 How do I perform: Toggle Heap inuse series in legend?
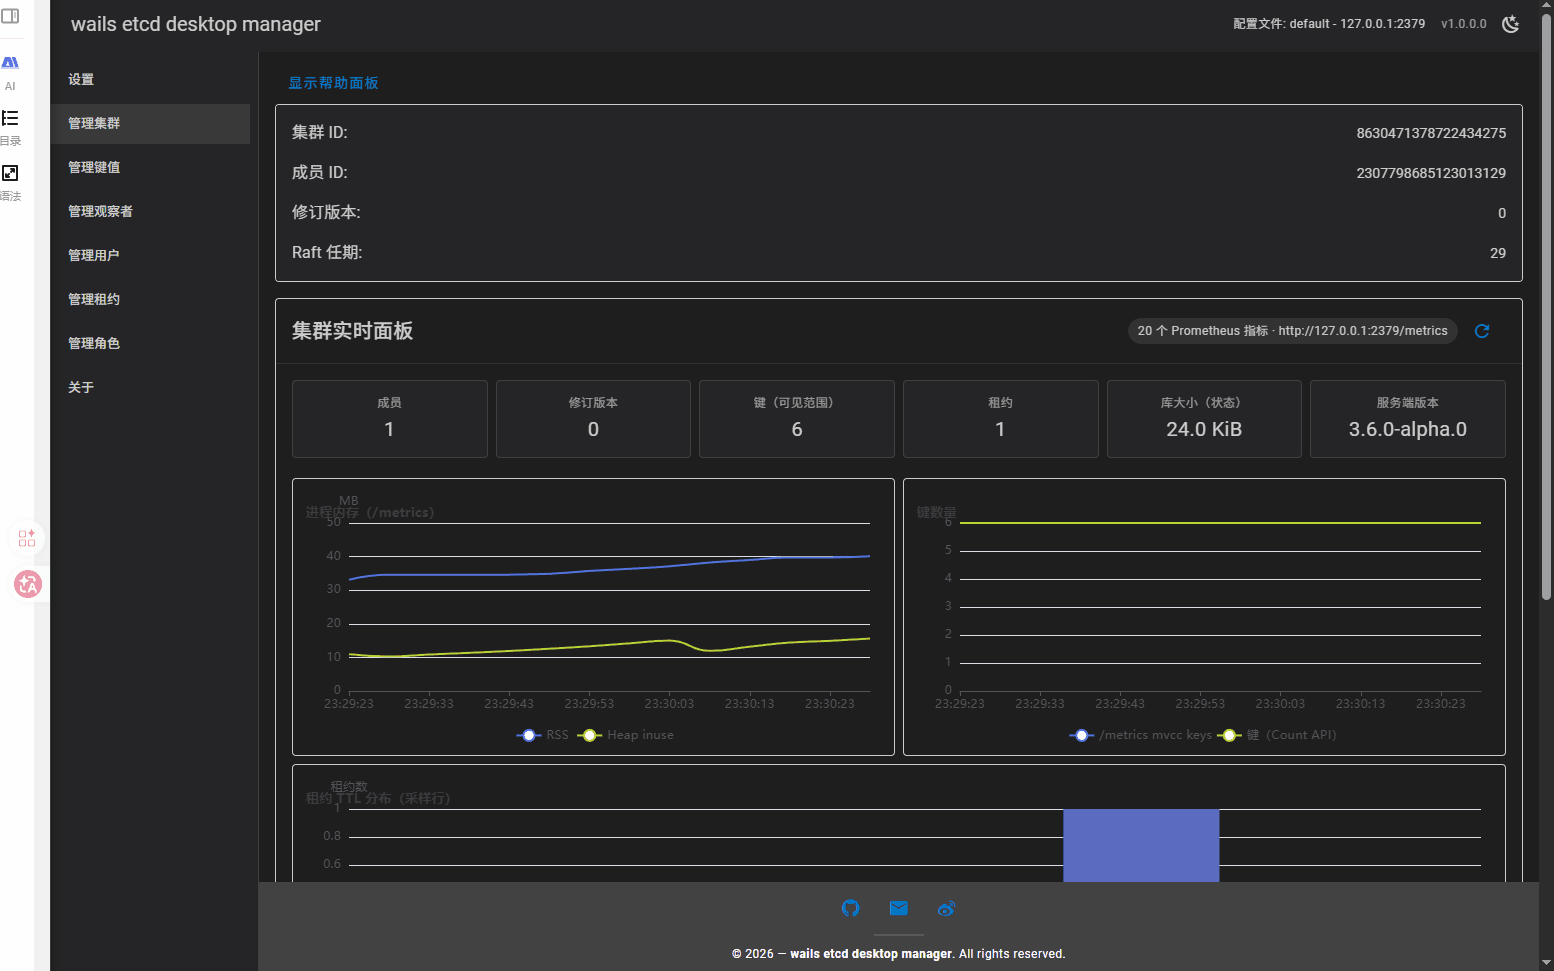click(626, 735)
